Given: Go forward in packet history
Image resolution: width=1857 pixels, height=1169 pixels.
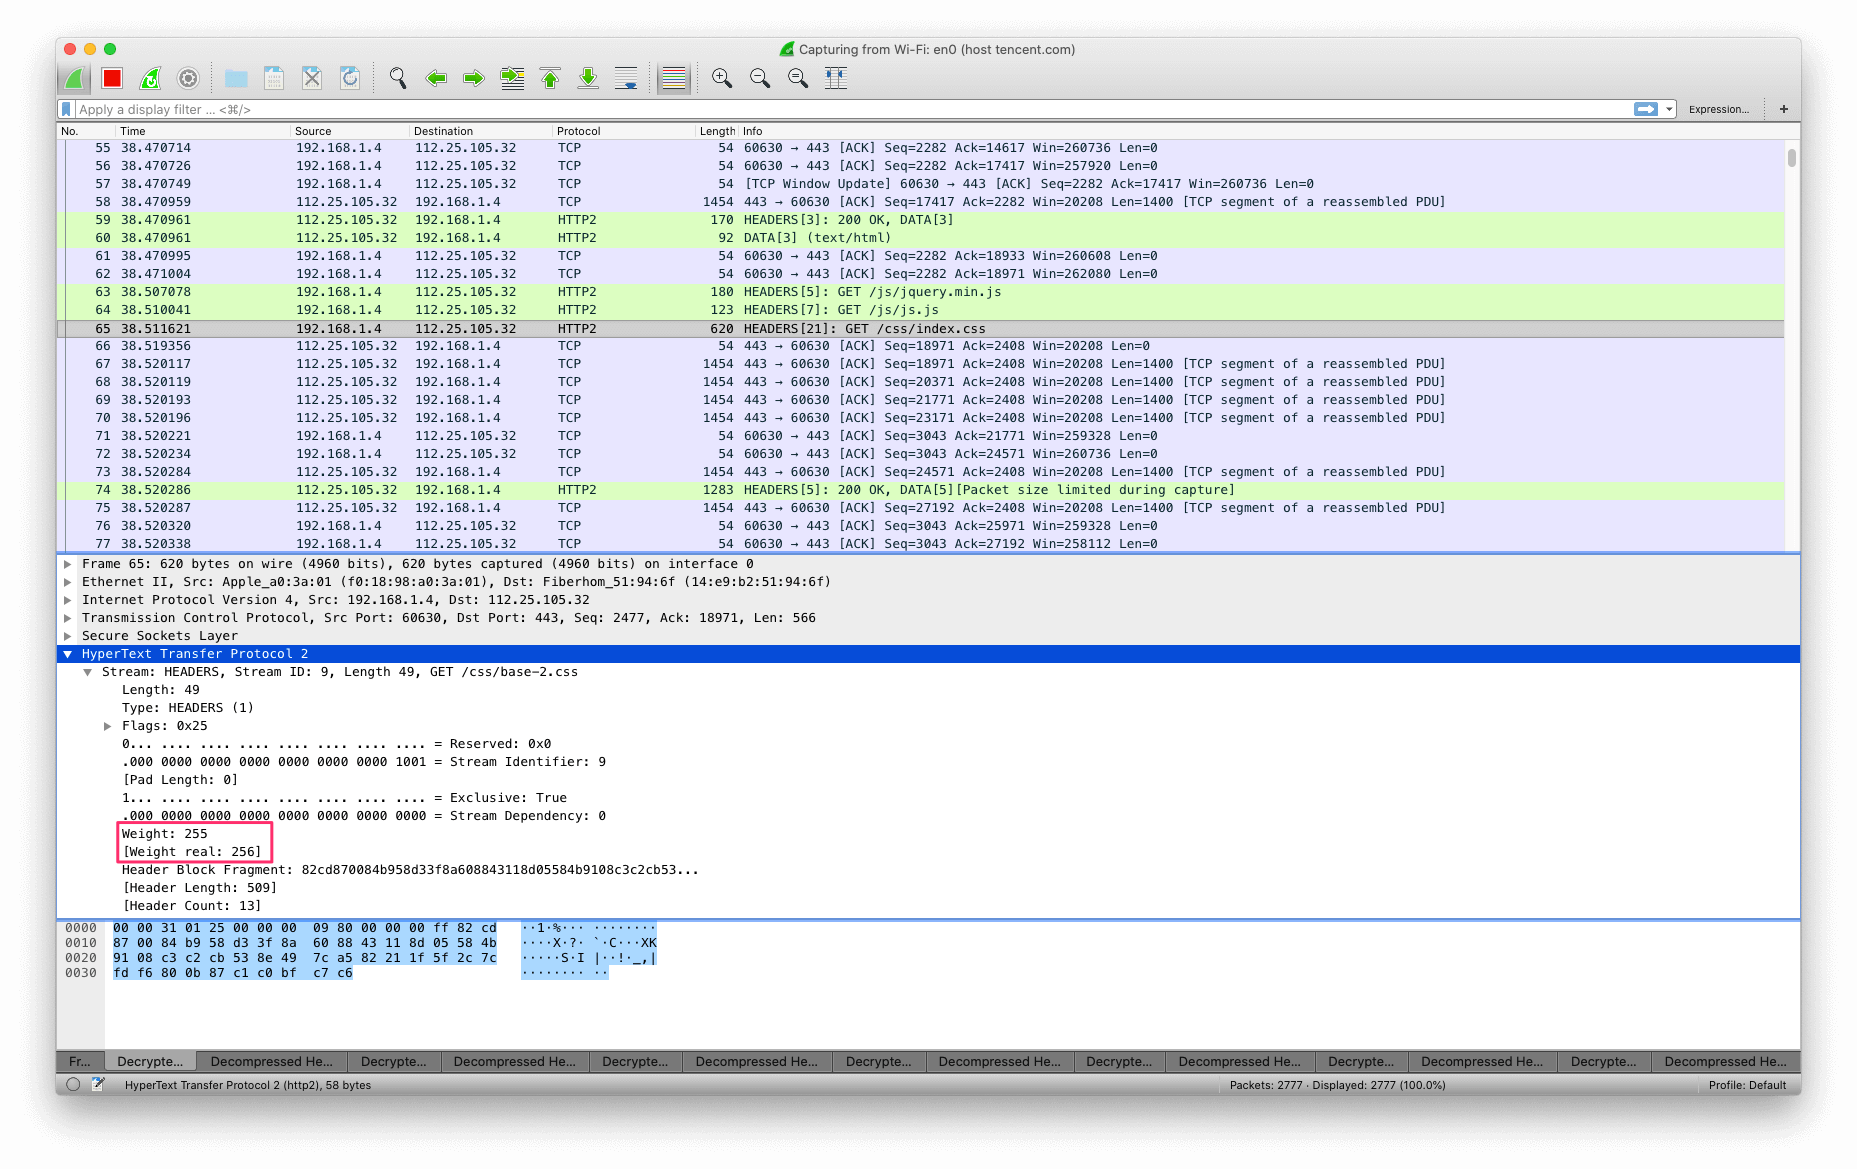Looking at the screenshot, I should (x=474, y=78).
